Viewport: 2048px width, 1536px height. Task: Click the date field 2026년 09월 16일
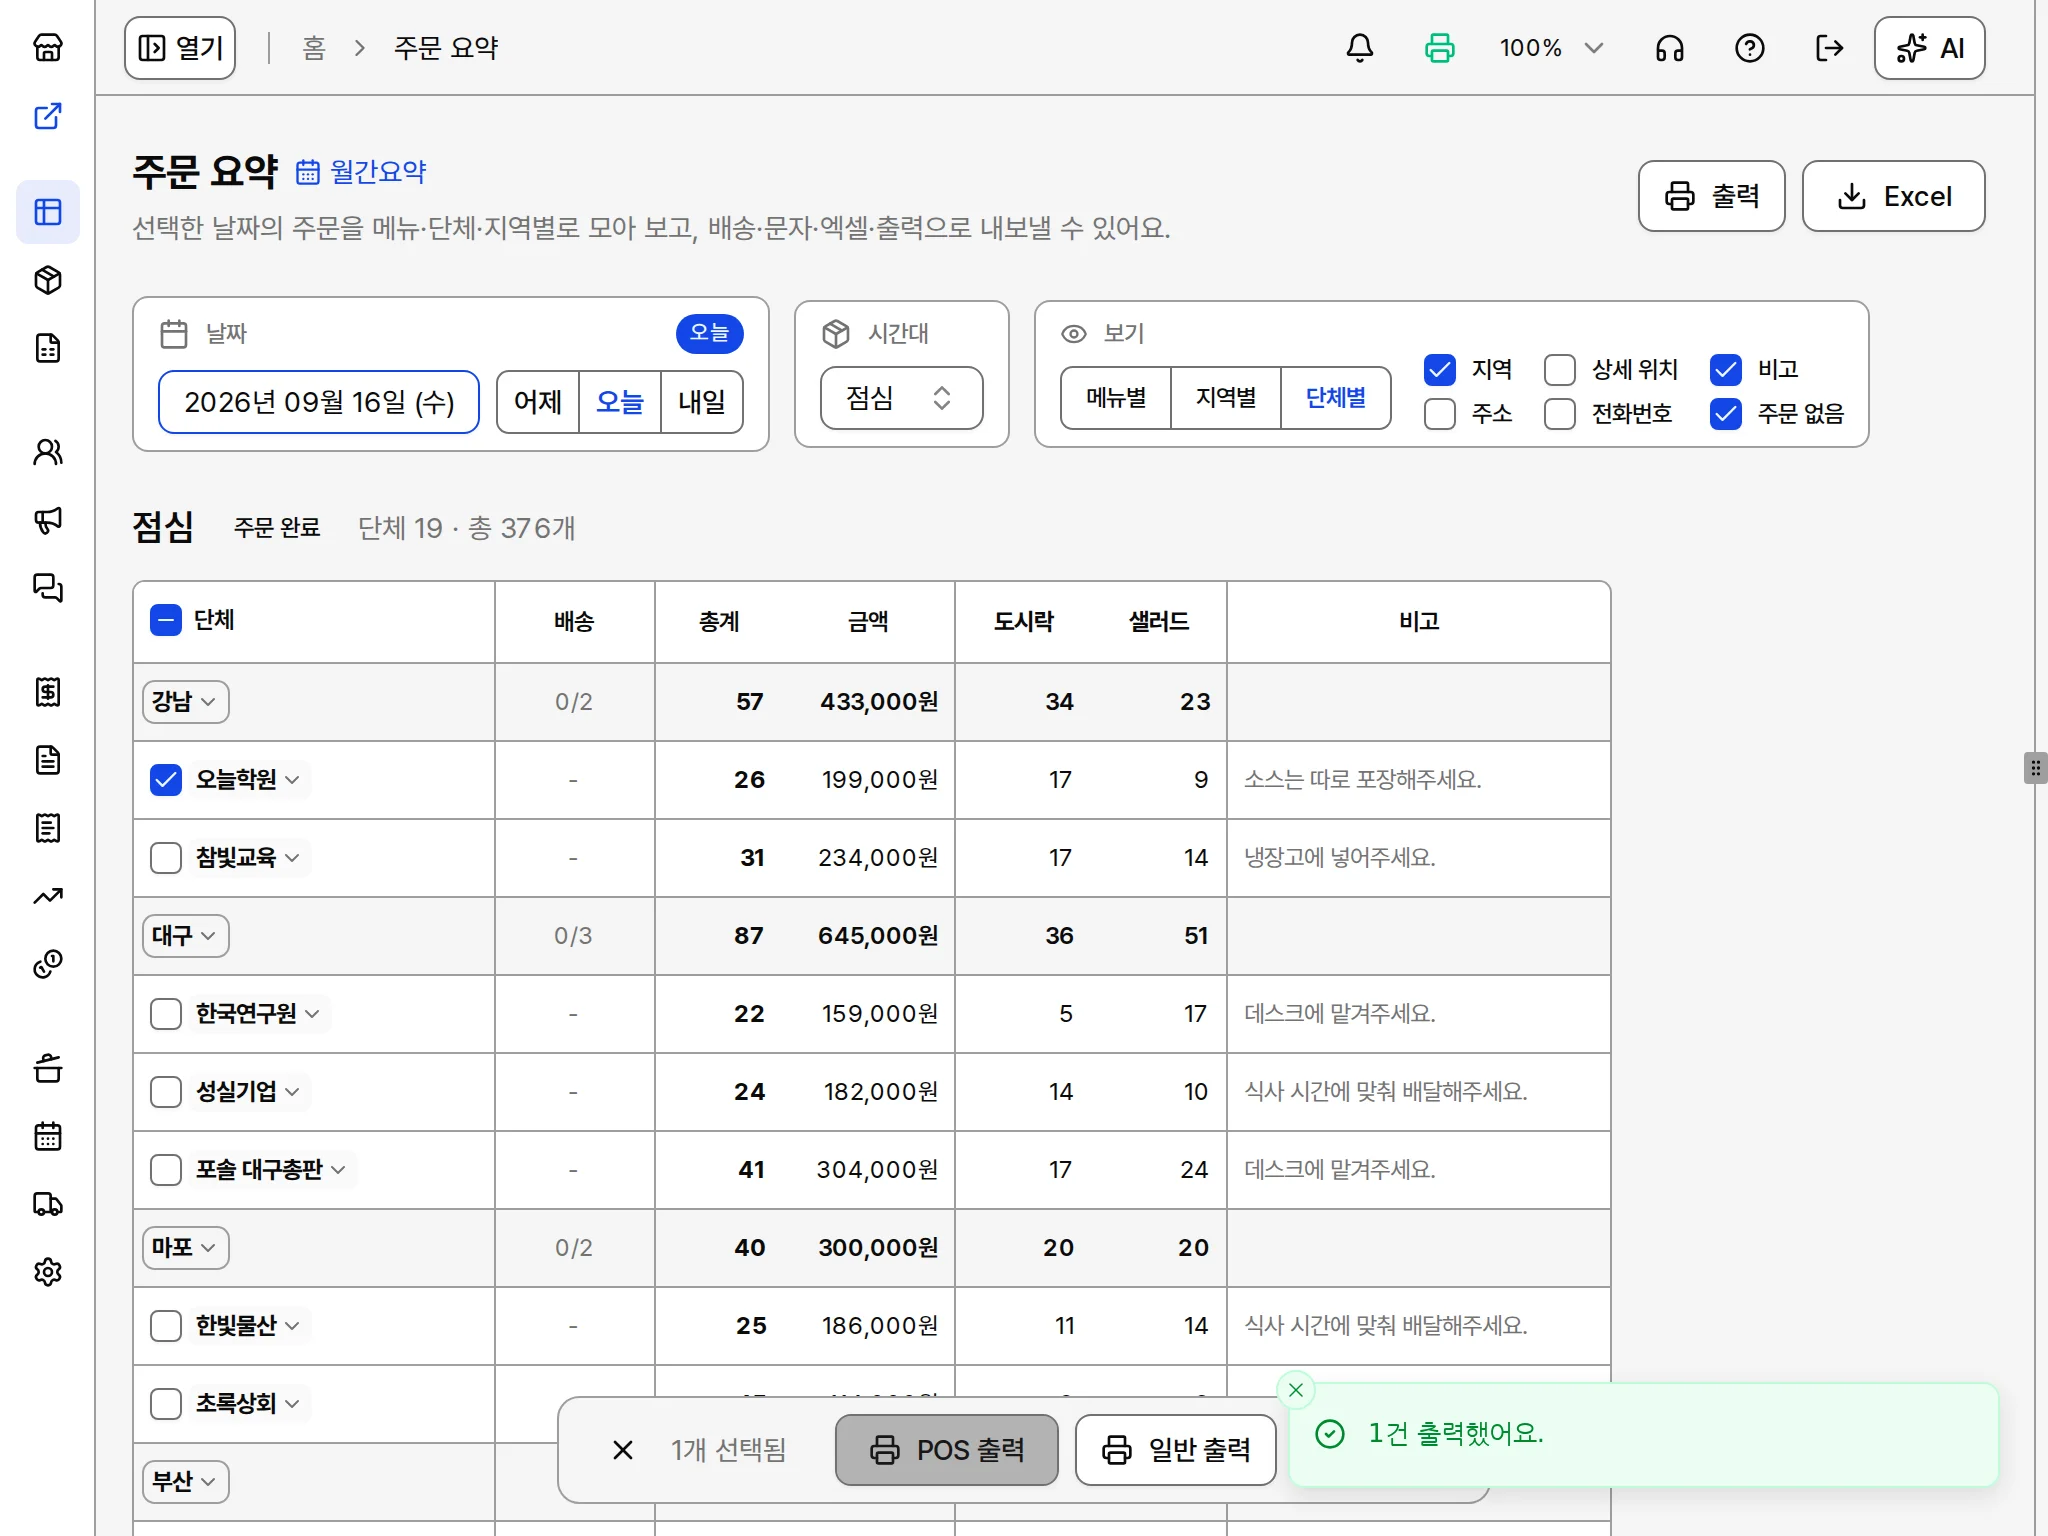(x=319, y=402)
